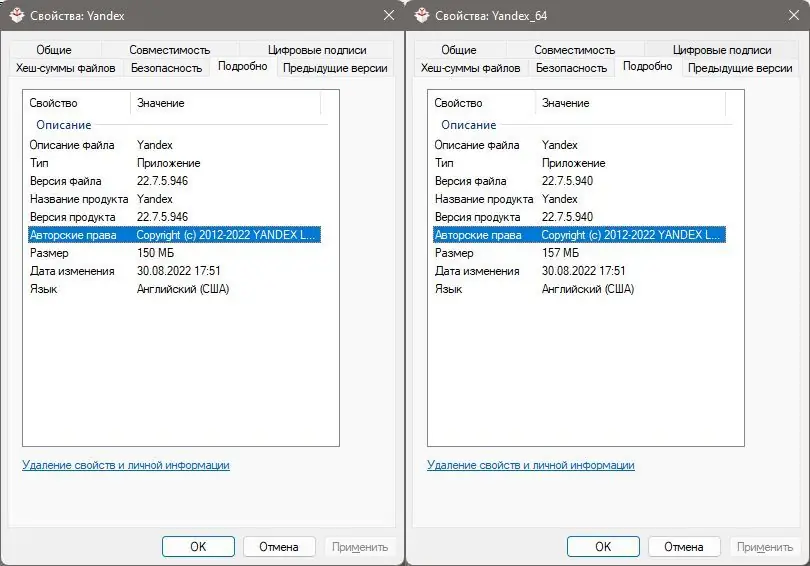Open the Совместимость tab in the Yandex_64 window
Image resolution: width=810 pixels, height=566 pixels.
coord(574,50)
